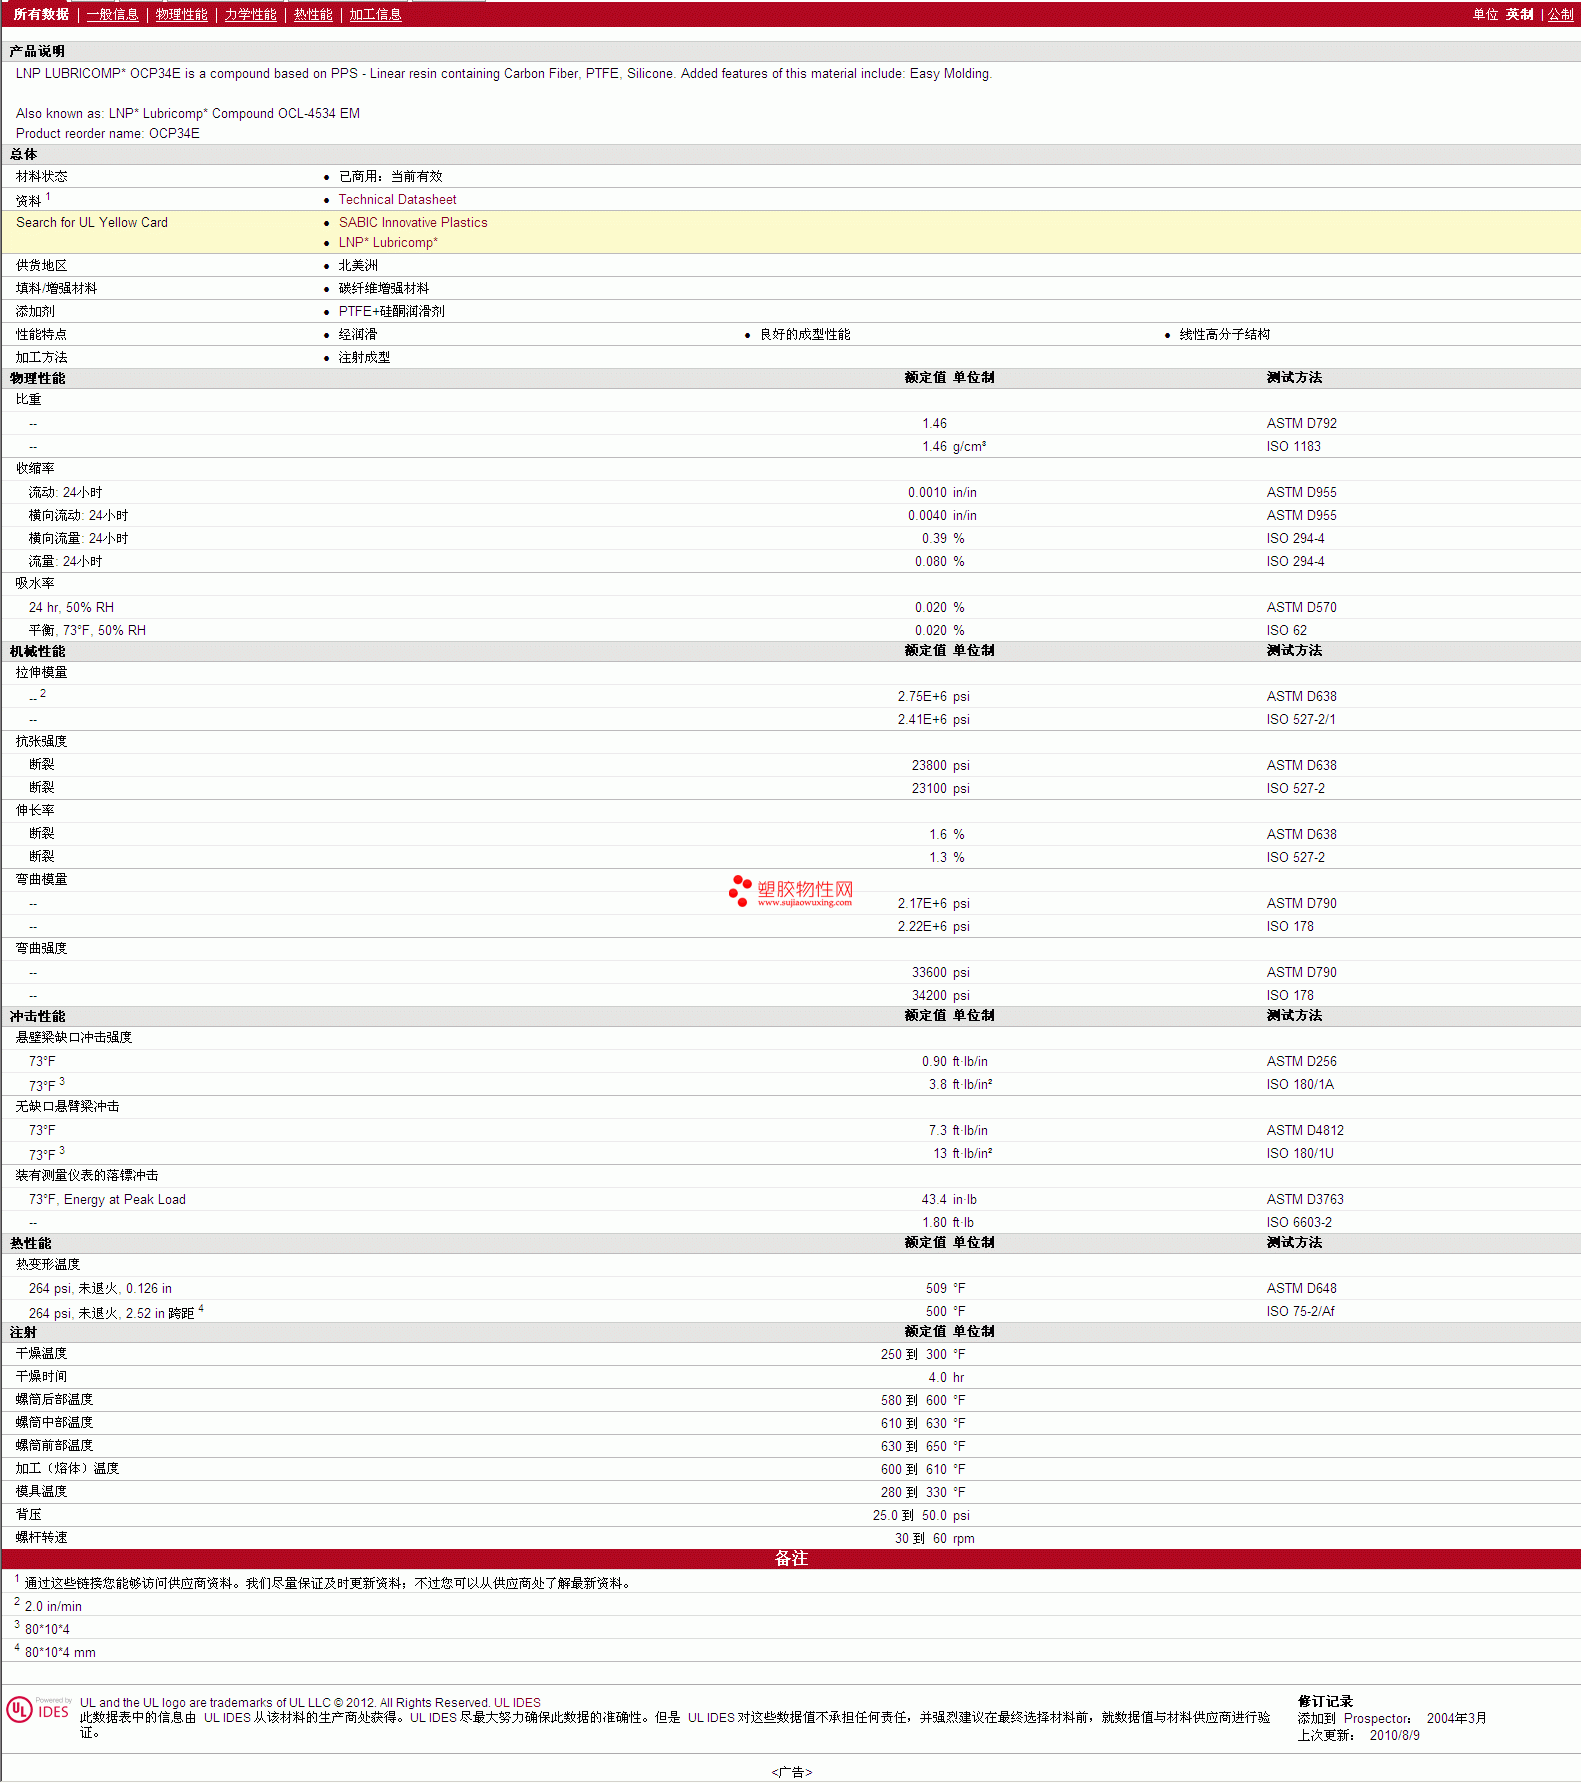Viewport: 1581px width, 1783px height.
Task: Select flexural strength value 33600
Action: click(929, 973)
